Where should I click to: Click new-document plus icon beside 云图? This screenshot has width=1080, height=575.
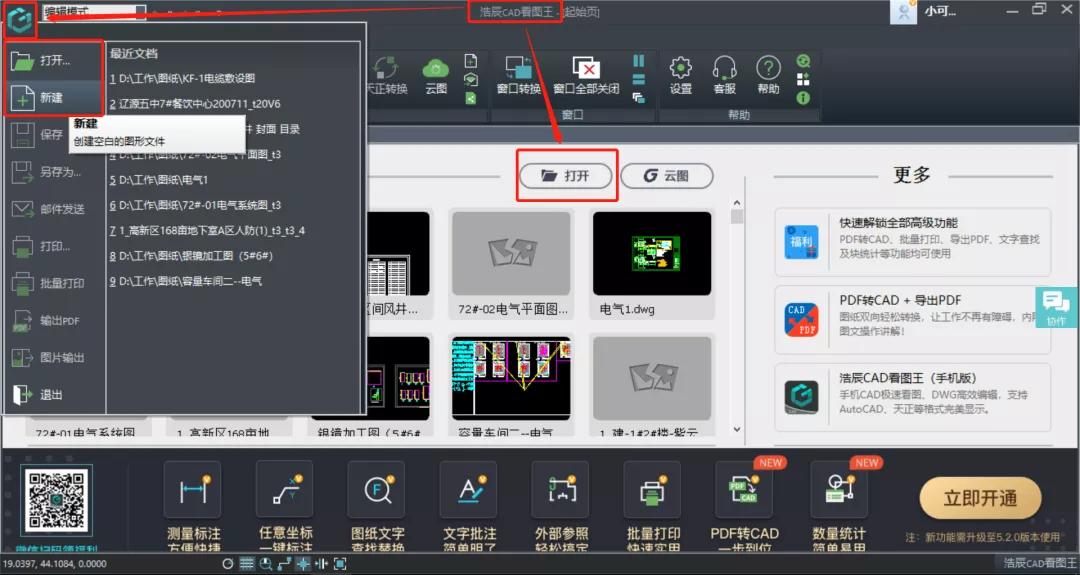click(x=470, y=61)
